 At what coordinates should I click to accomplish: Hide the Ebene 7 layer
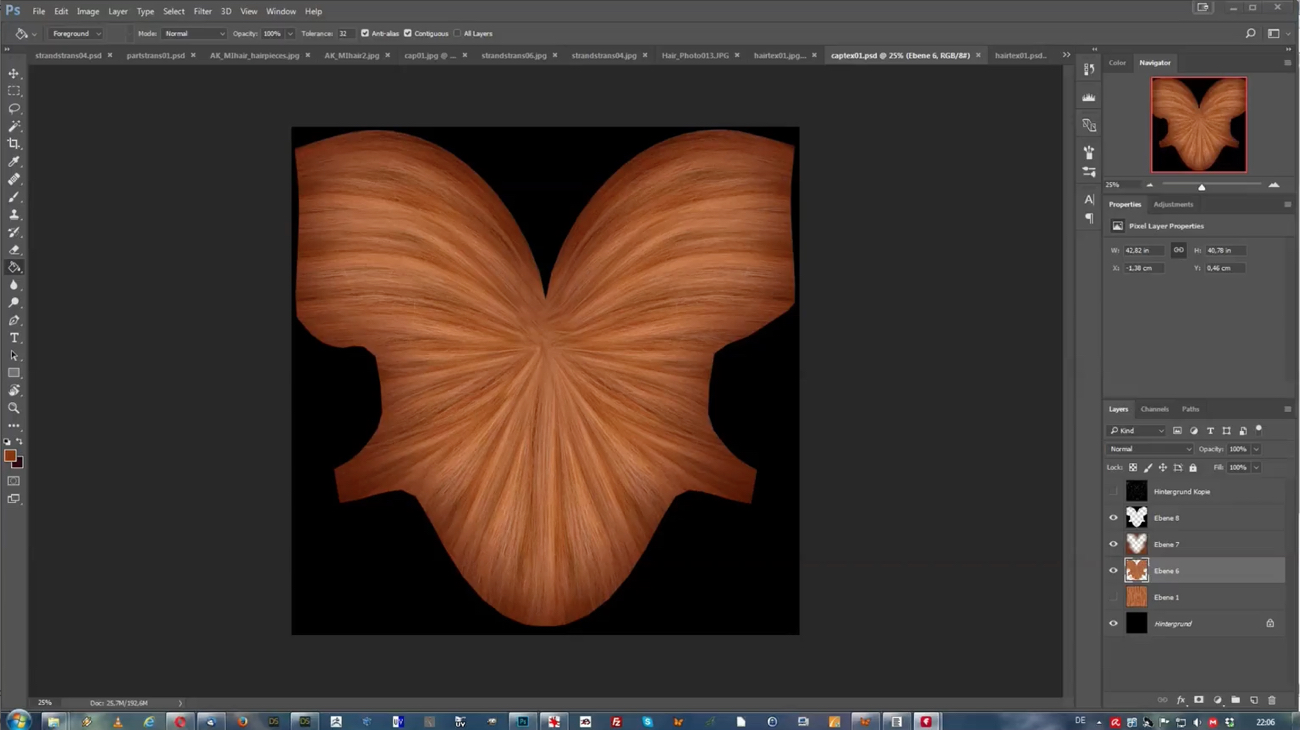(x=1113, y=543)
